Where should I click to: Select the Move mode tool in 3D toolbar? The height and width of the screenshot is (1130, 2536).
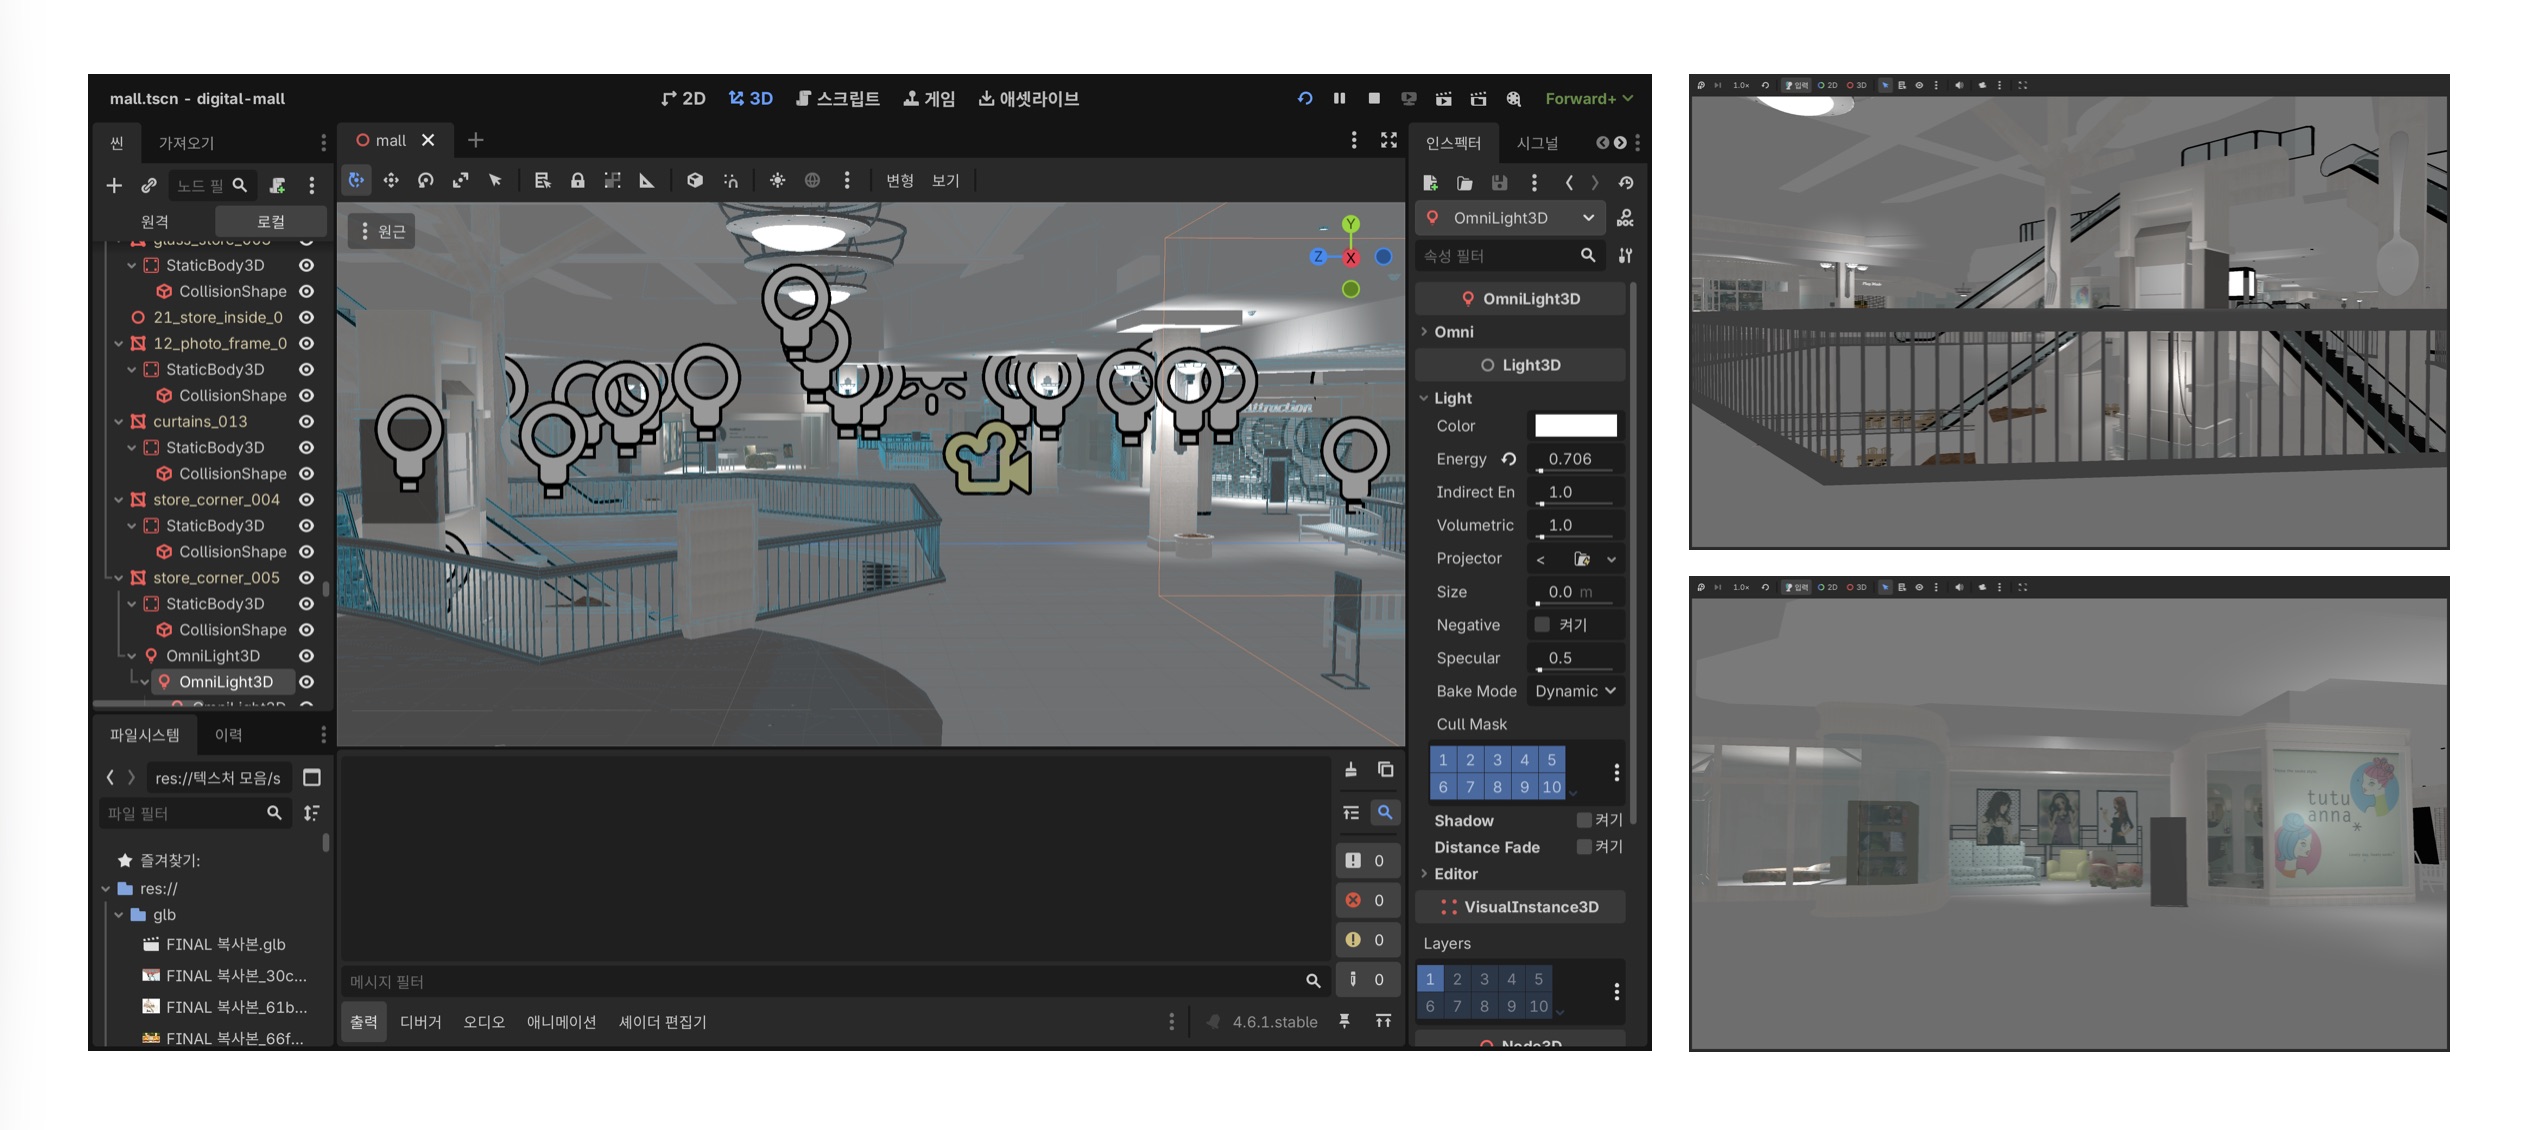tap(391, 180)
